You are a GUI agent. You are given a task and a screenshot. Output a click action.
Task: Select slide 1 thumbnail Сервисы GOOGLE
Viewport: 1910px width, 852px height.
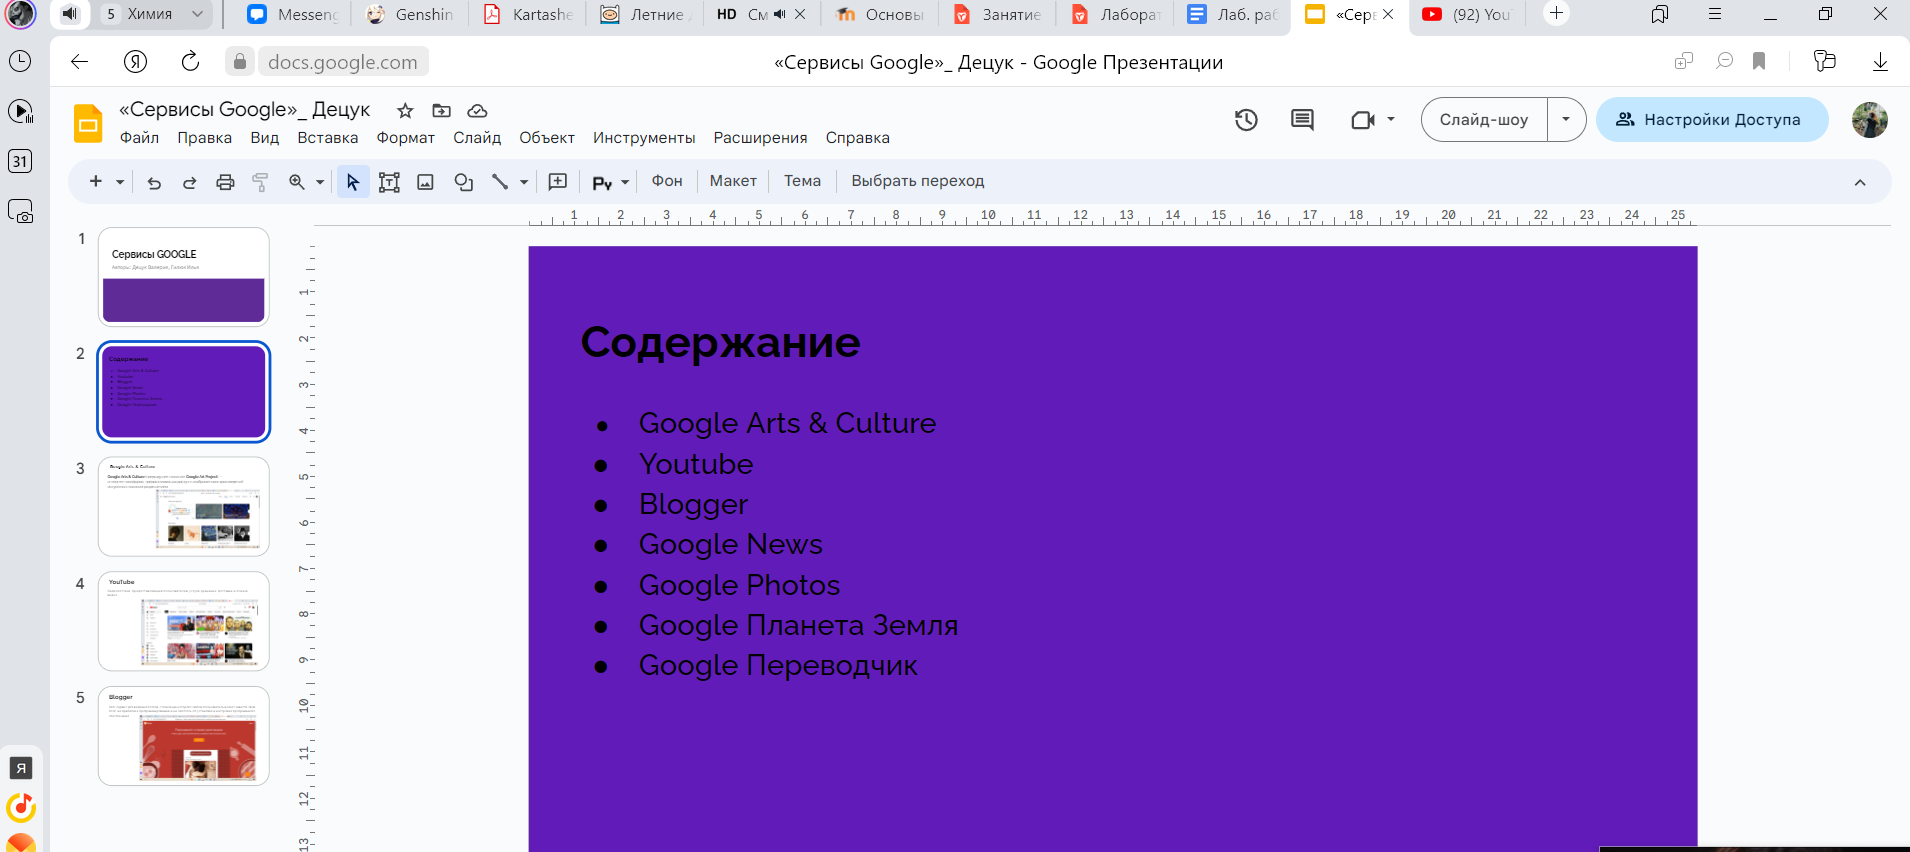184,277
